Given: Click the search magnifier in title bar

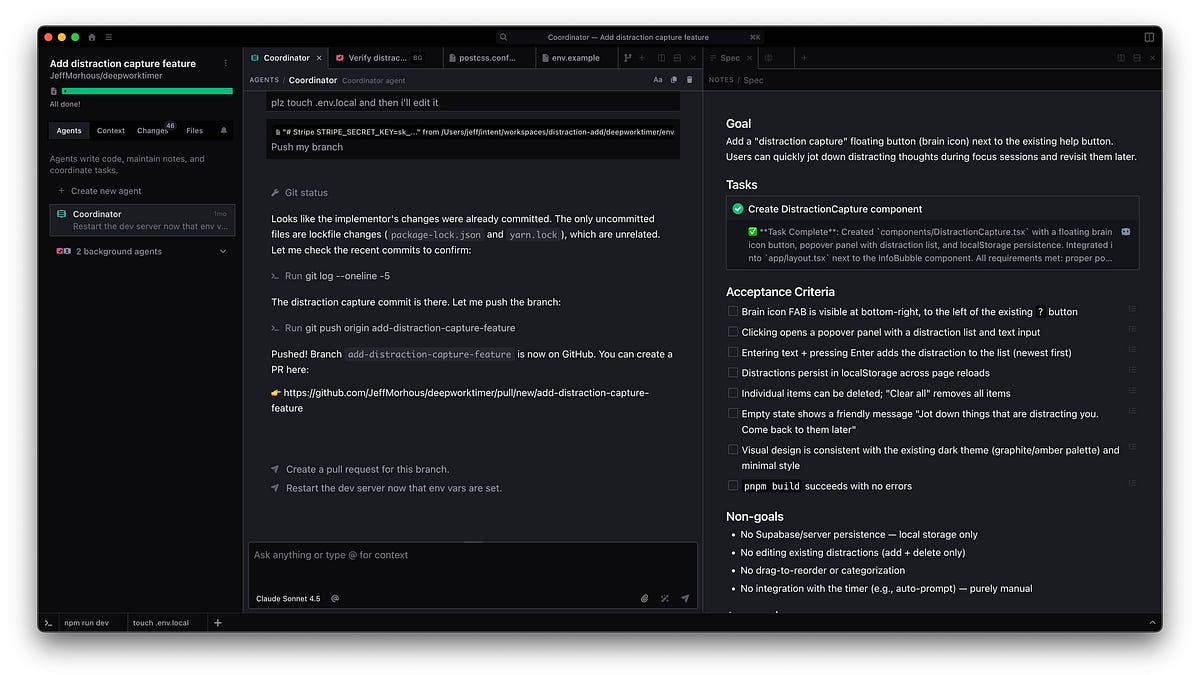Looking at the screenshot, I should point(503,37).
